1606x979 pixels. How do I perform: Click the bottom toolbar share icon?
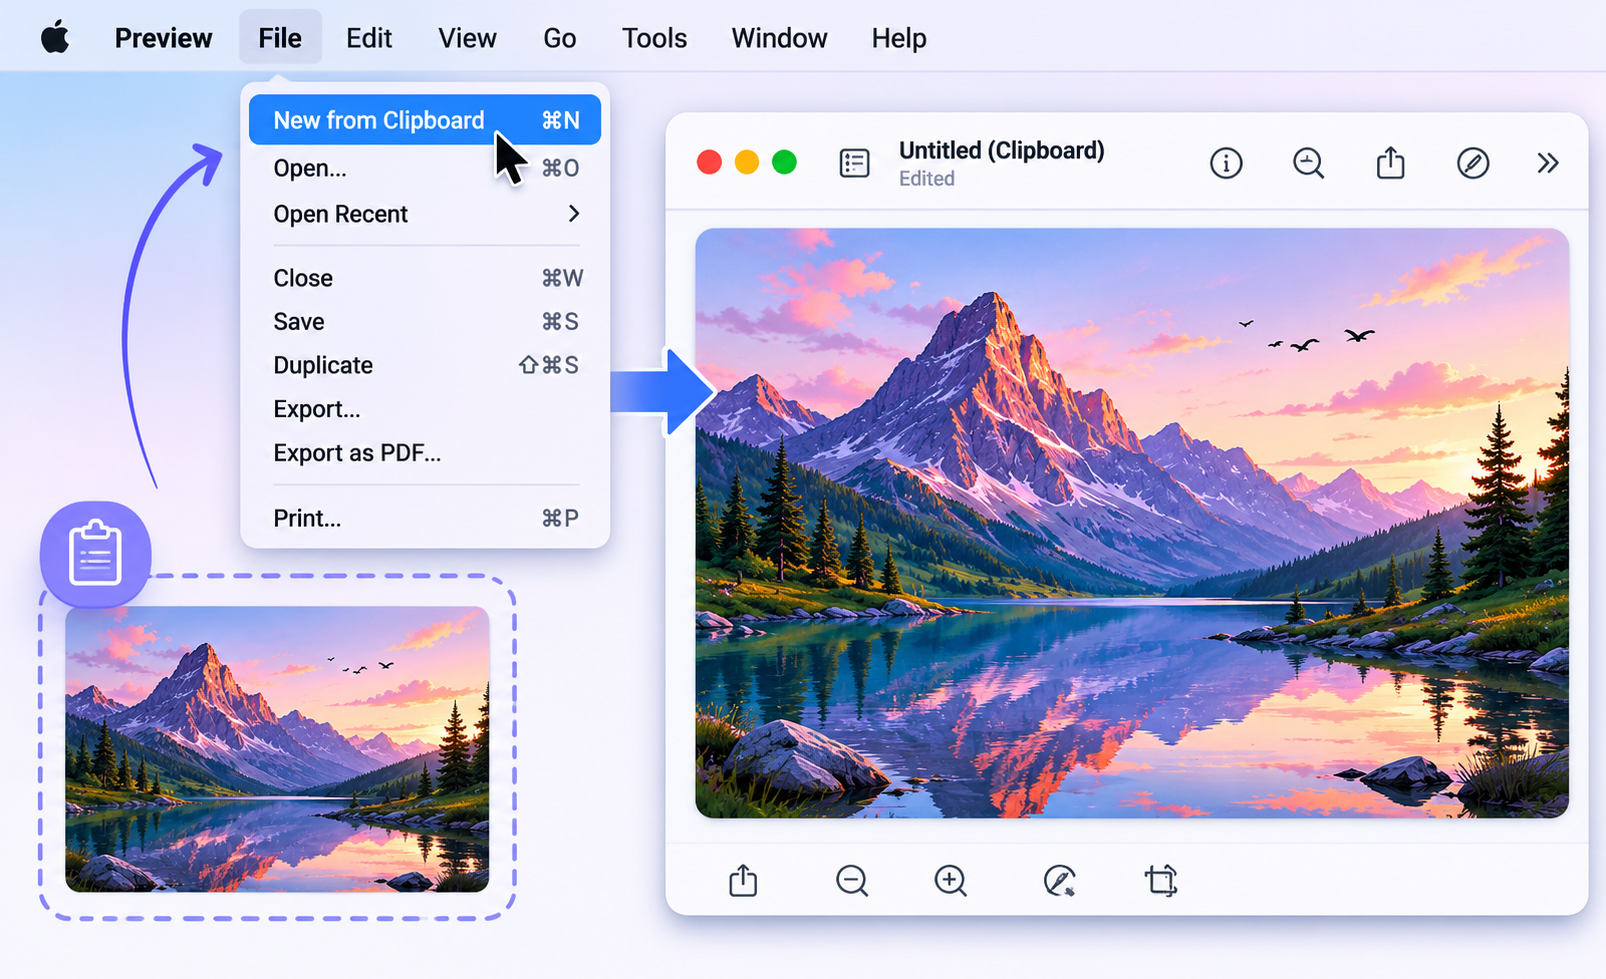tap(743, 880)
